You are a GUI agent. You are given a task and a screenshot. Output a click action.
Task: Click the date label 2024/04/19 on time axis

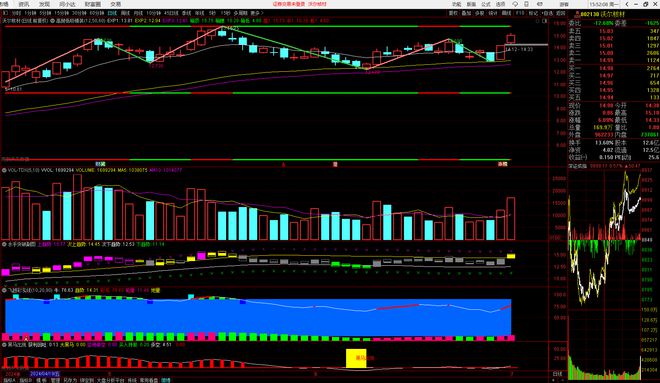(45, 373)
